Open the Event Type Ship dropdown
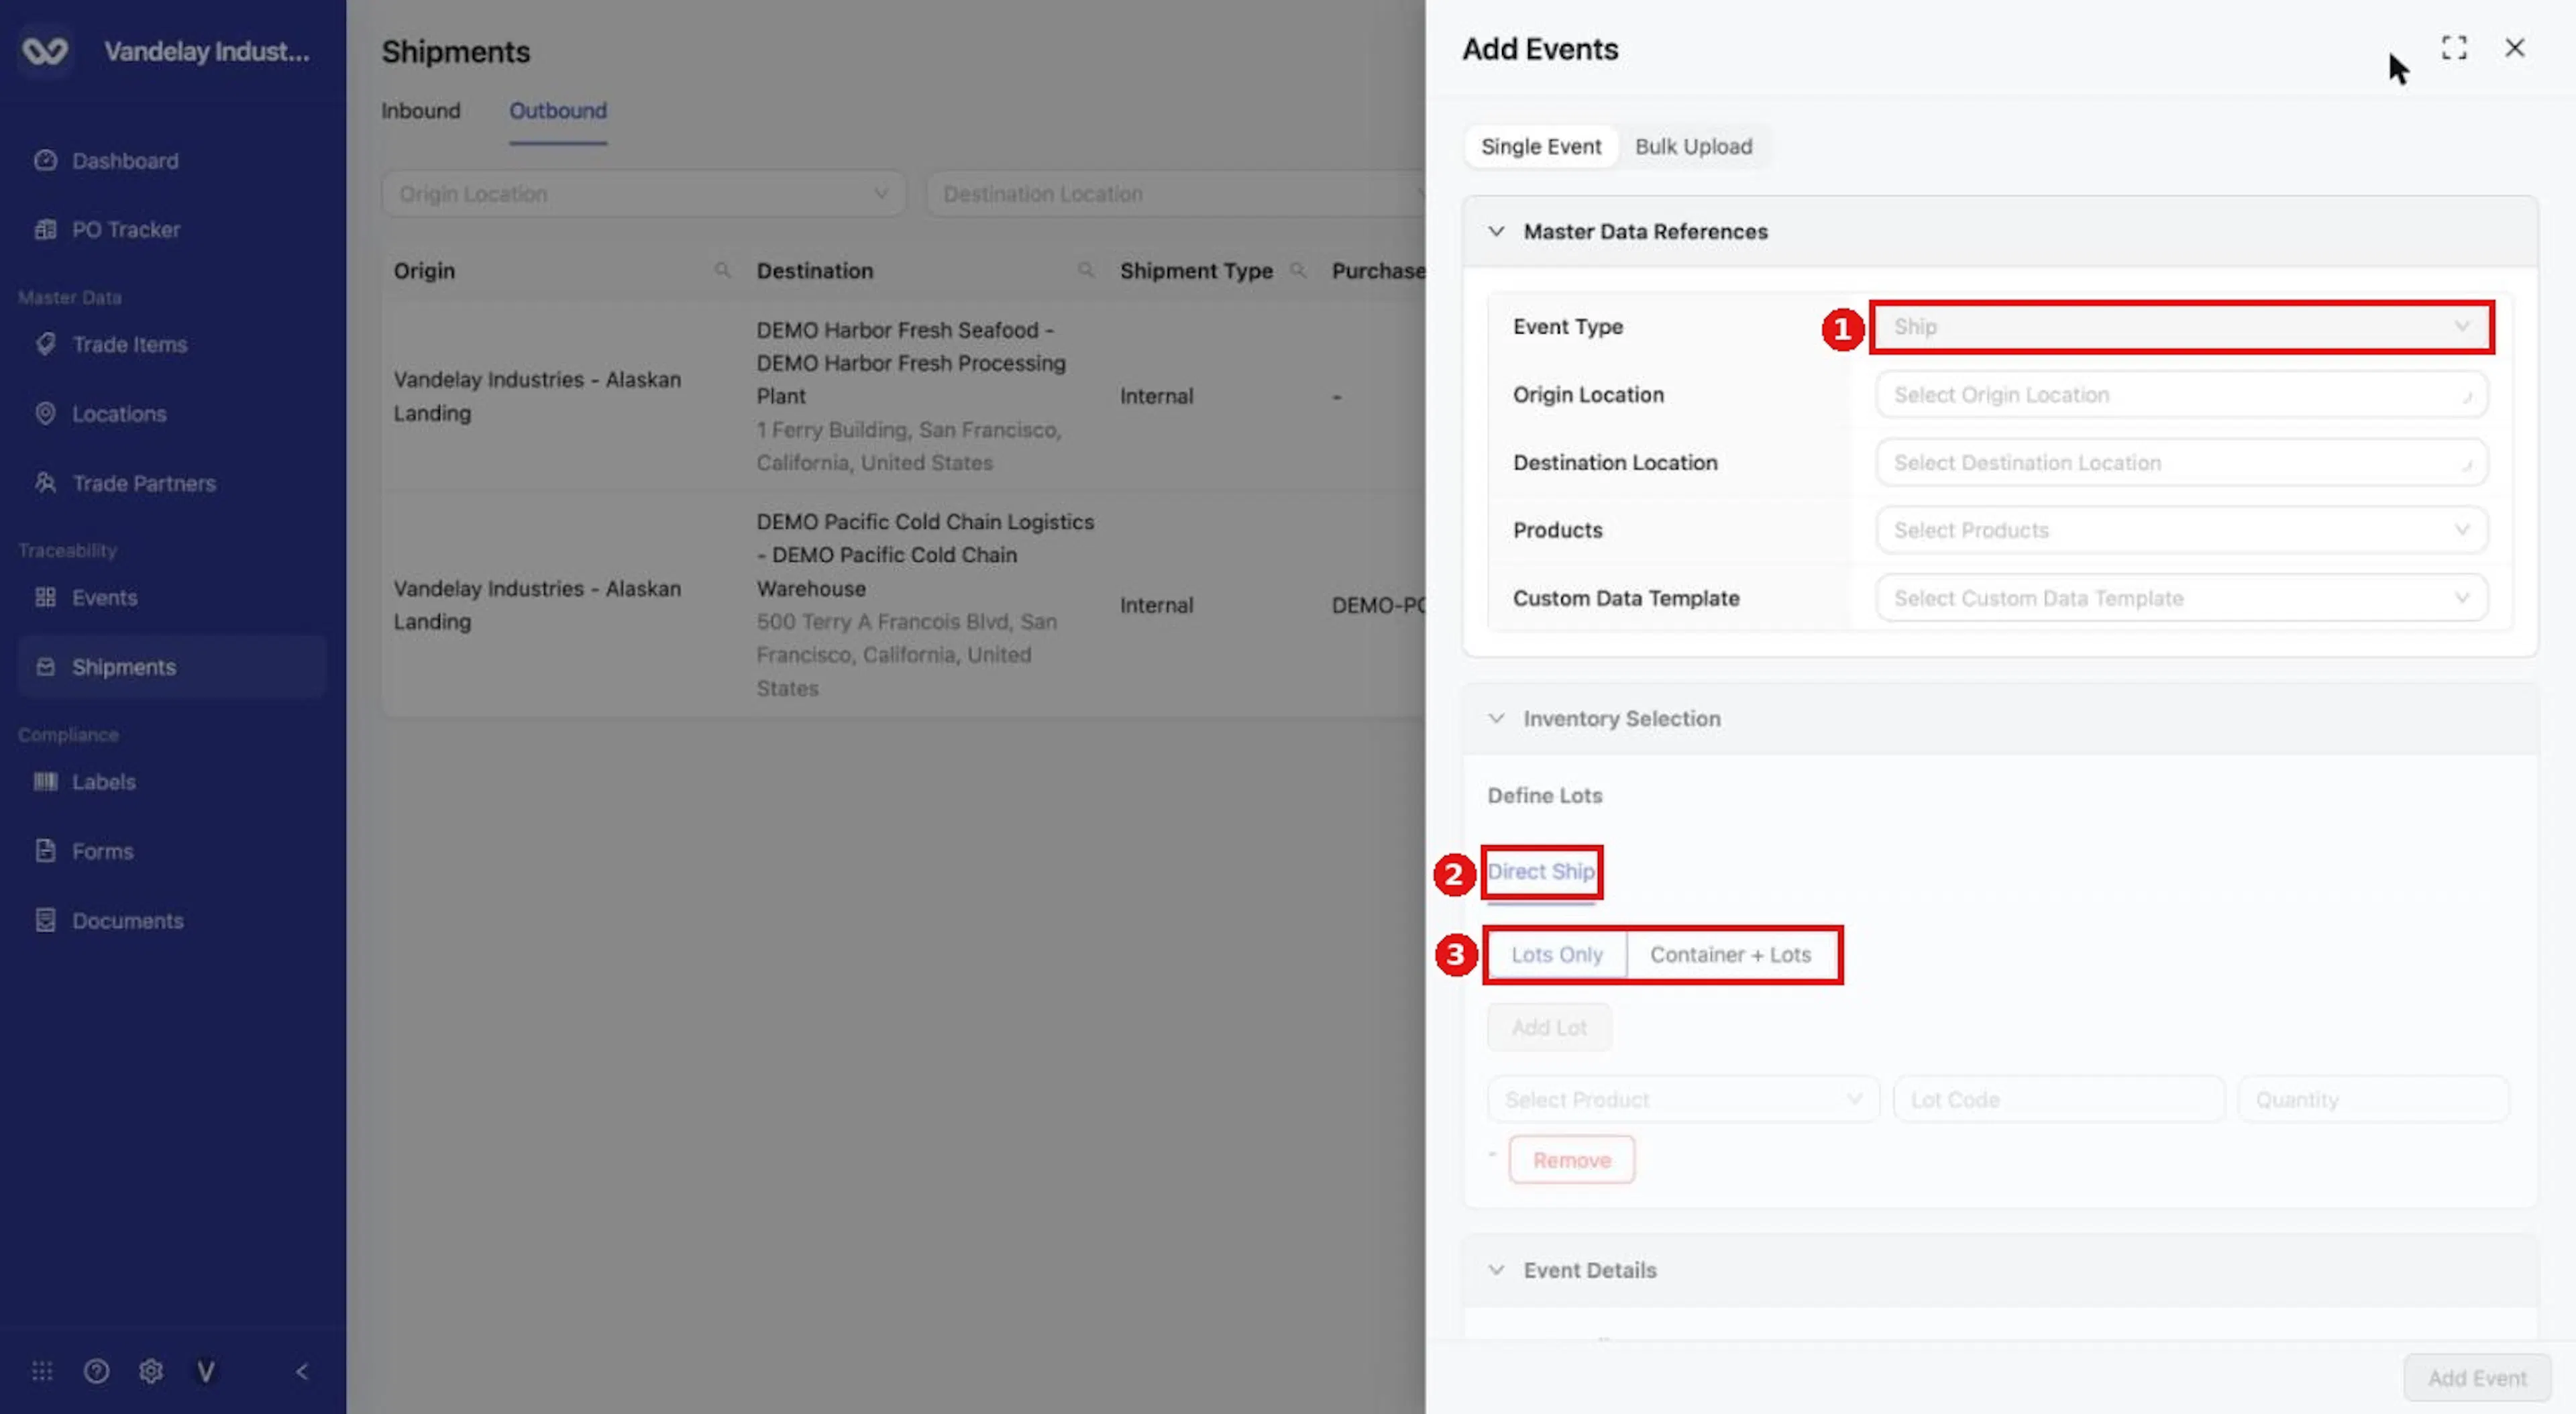 pyautogui.click(x=2182, y=326)
